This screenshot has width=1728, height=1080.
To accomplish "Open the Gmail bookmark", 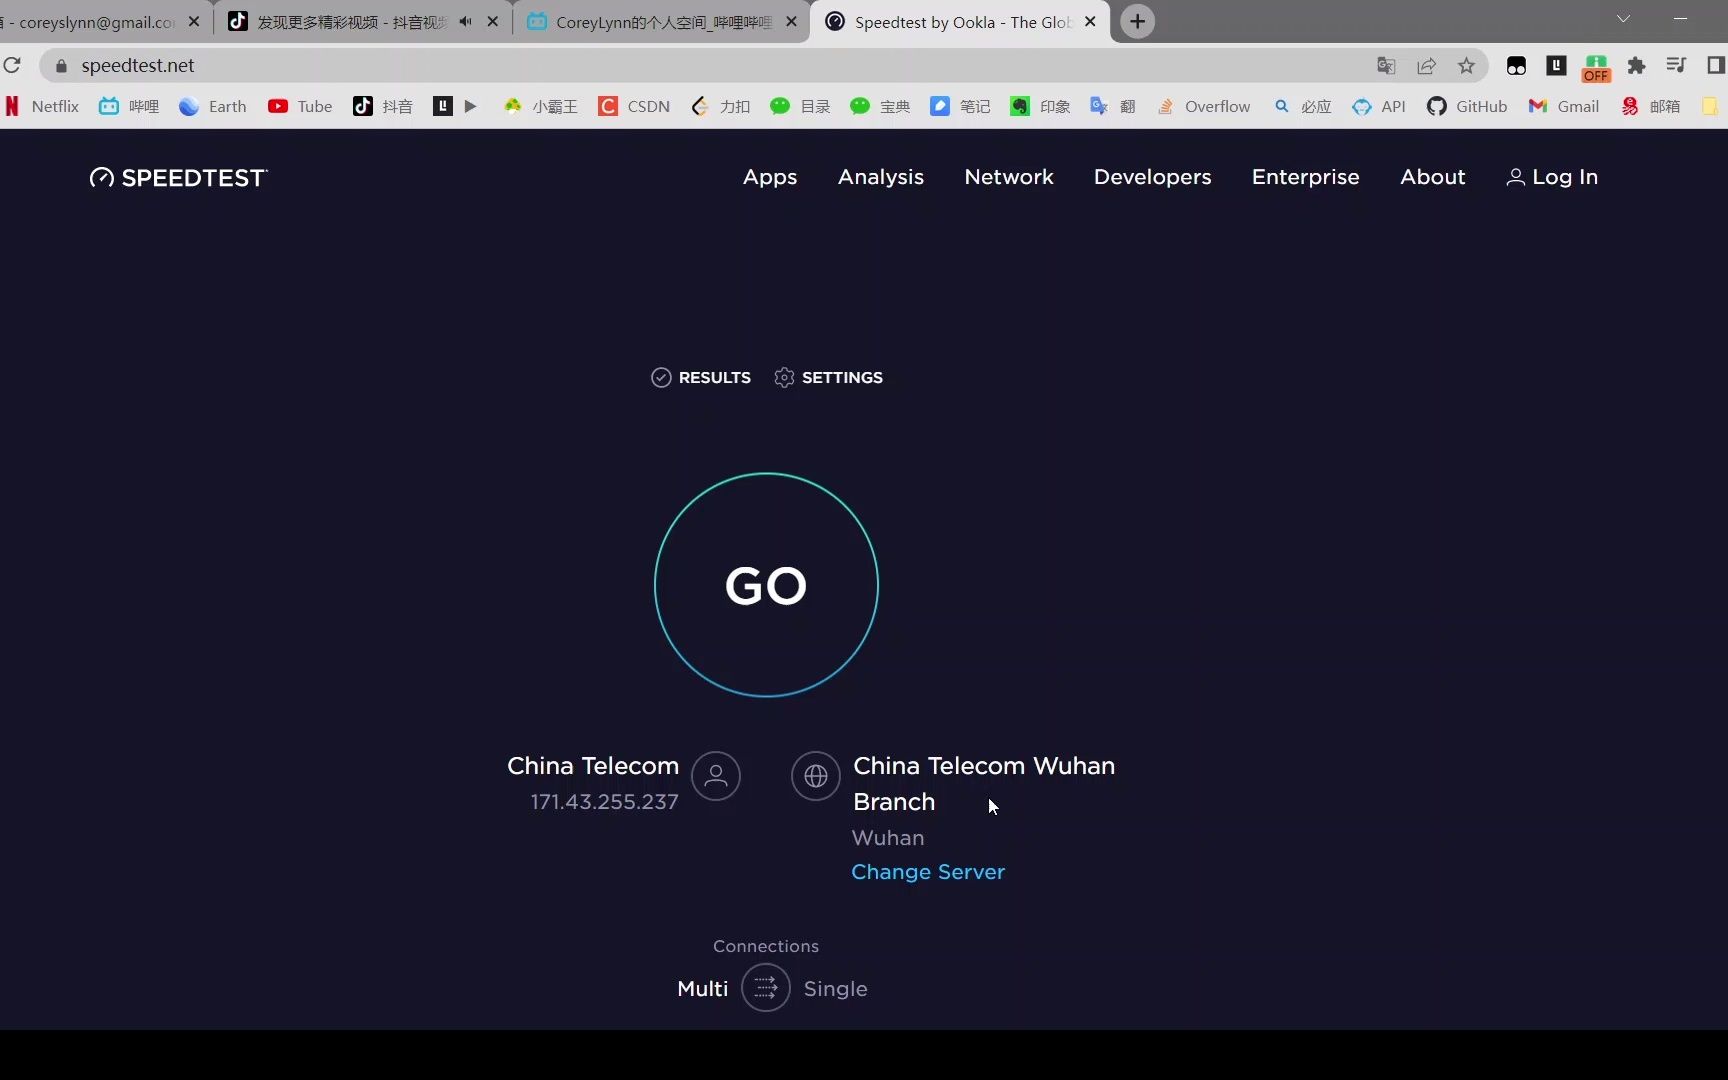I will (1564, 106).
